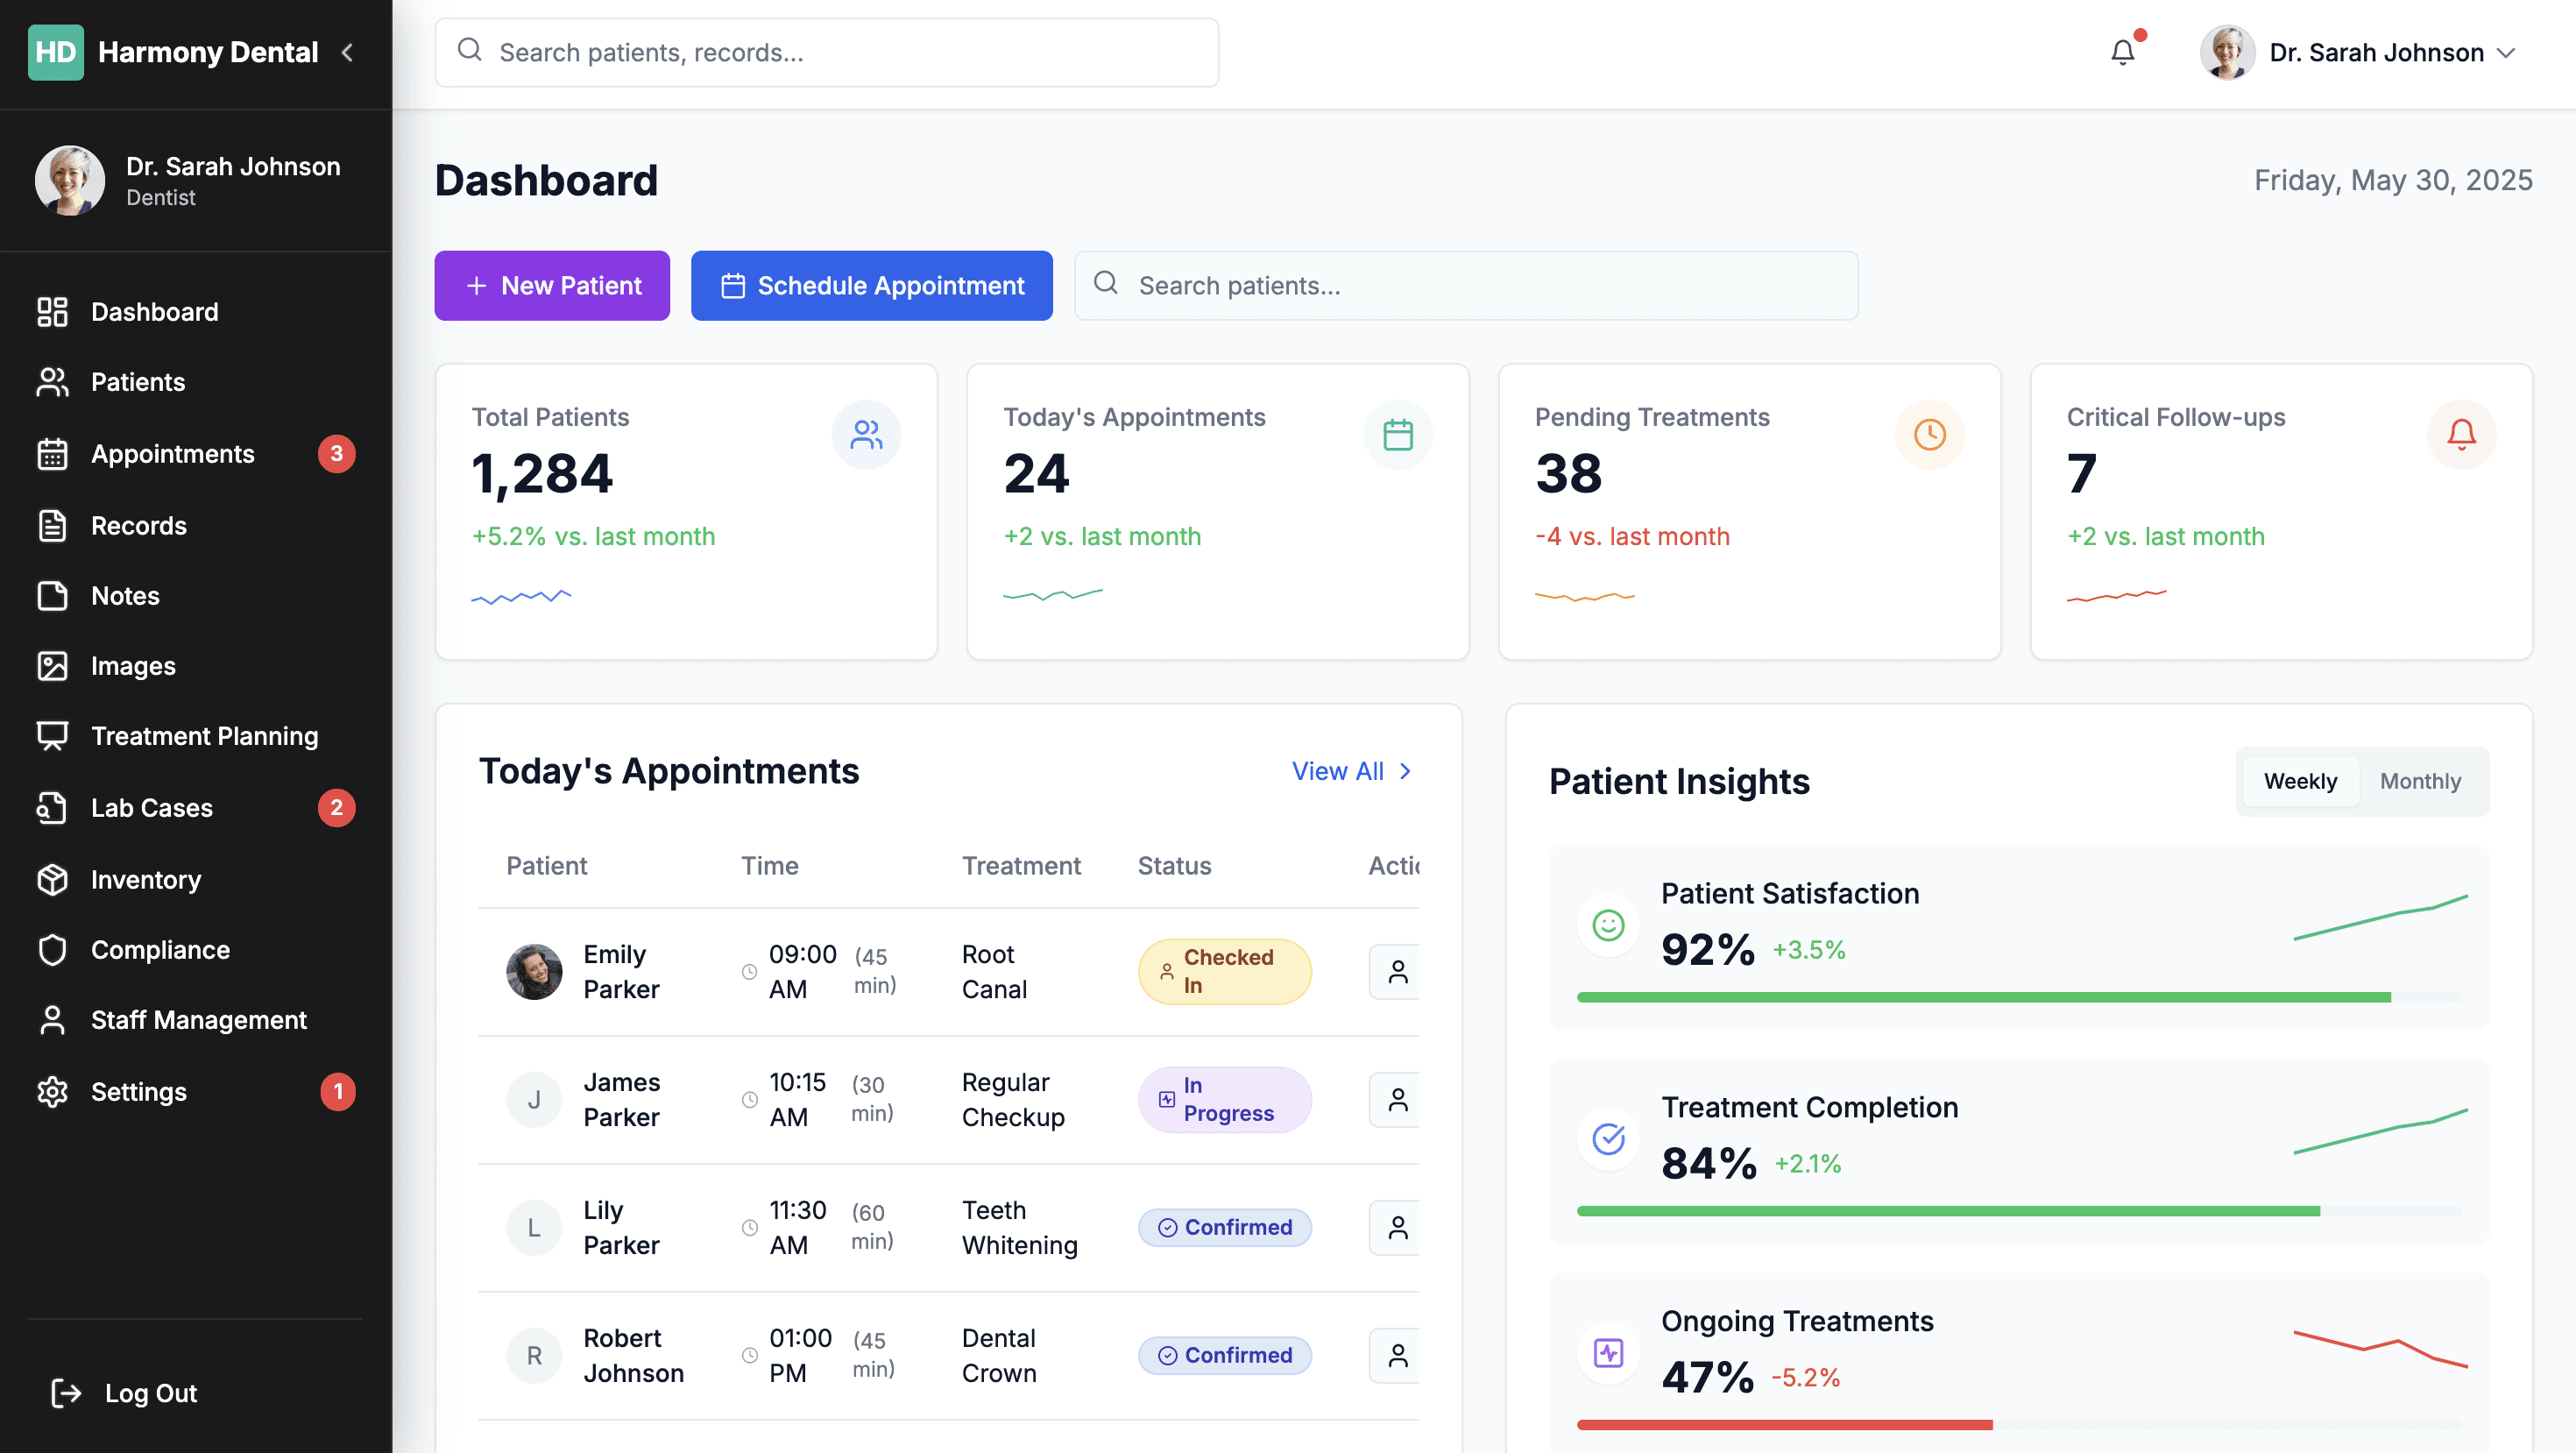Image resolution: width=2576 pixels, height=1453 pixels.
Task: Click the Today's Appointments calendar icon
Action: pyautogui.click(x=1398, y=435)
